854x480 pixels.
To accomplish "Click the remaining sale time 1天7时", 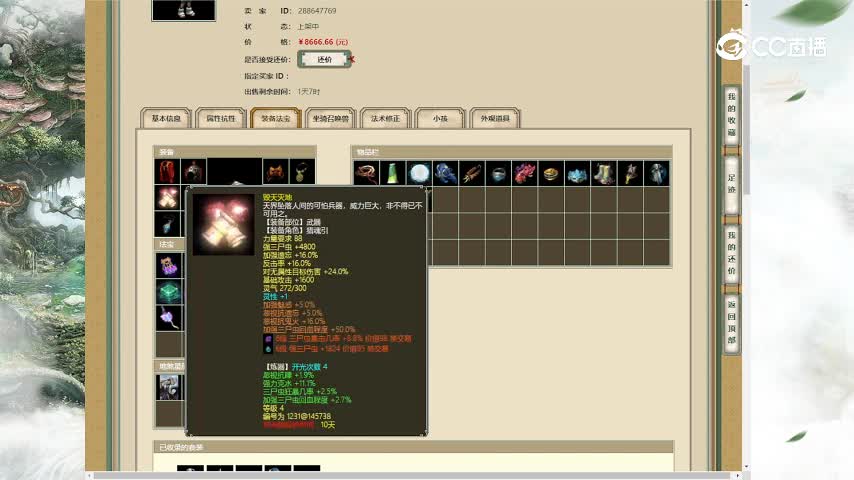I will 309,92.
